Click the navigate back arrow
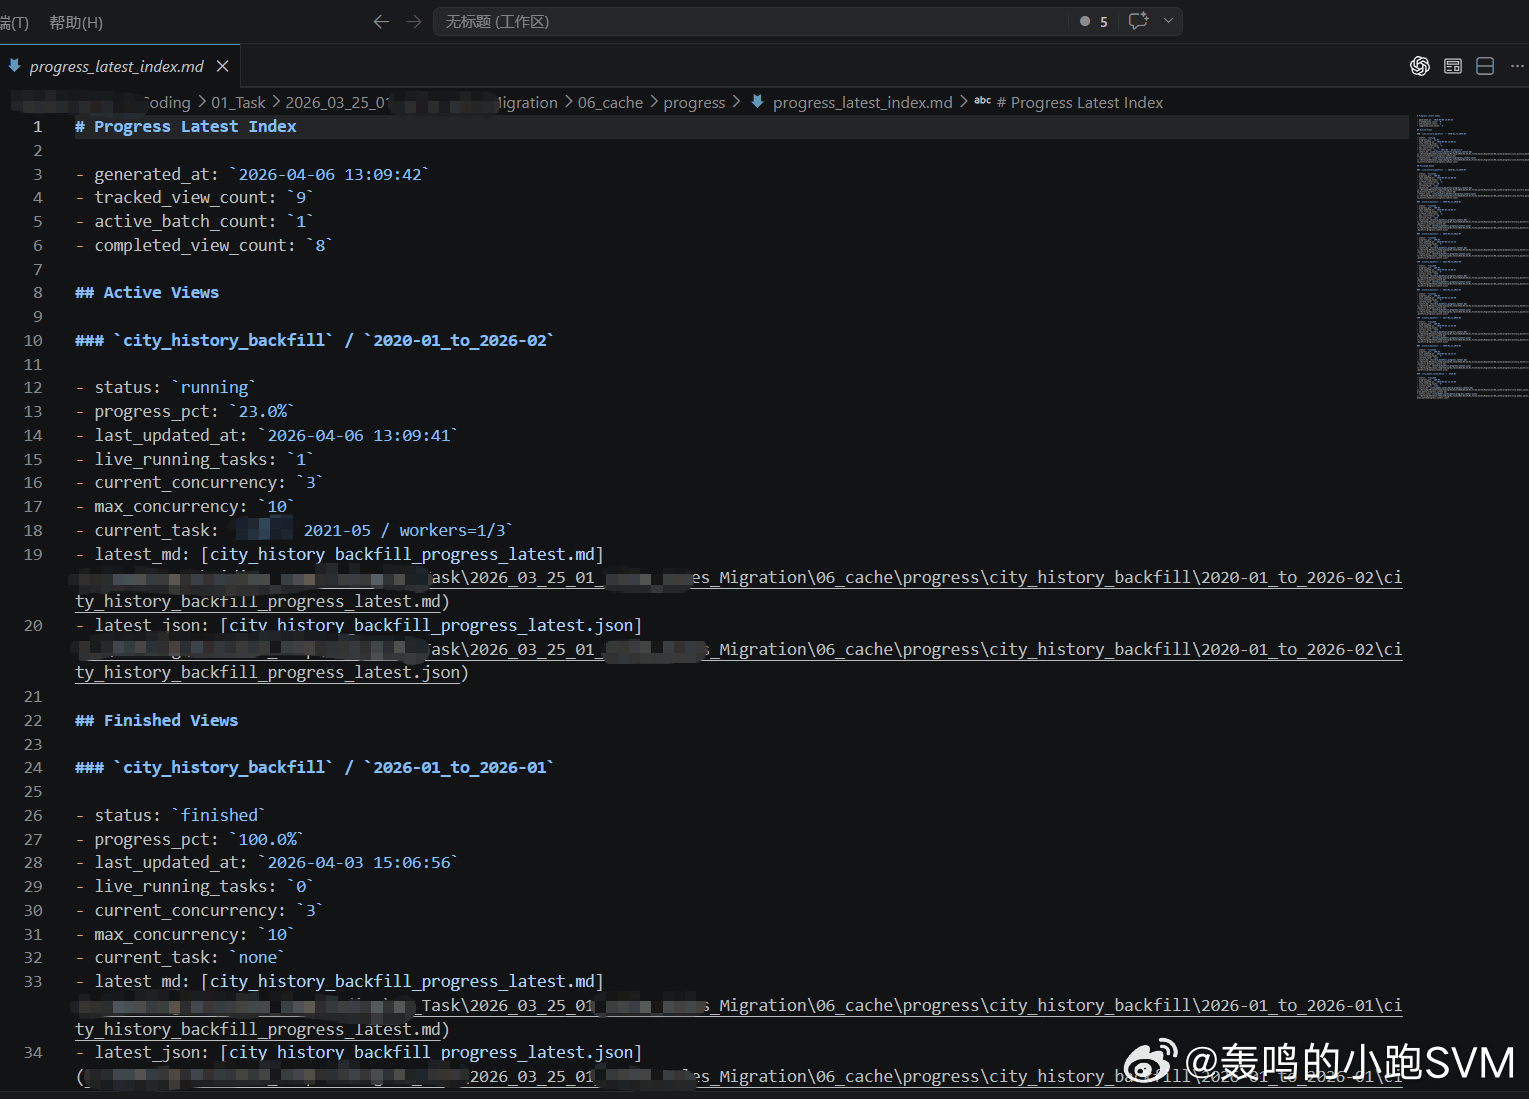Viewport: 1529px width, 1099px height. point(381,21)
